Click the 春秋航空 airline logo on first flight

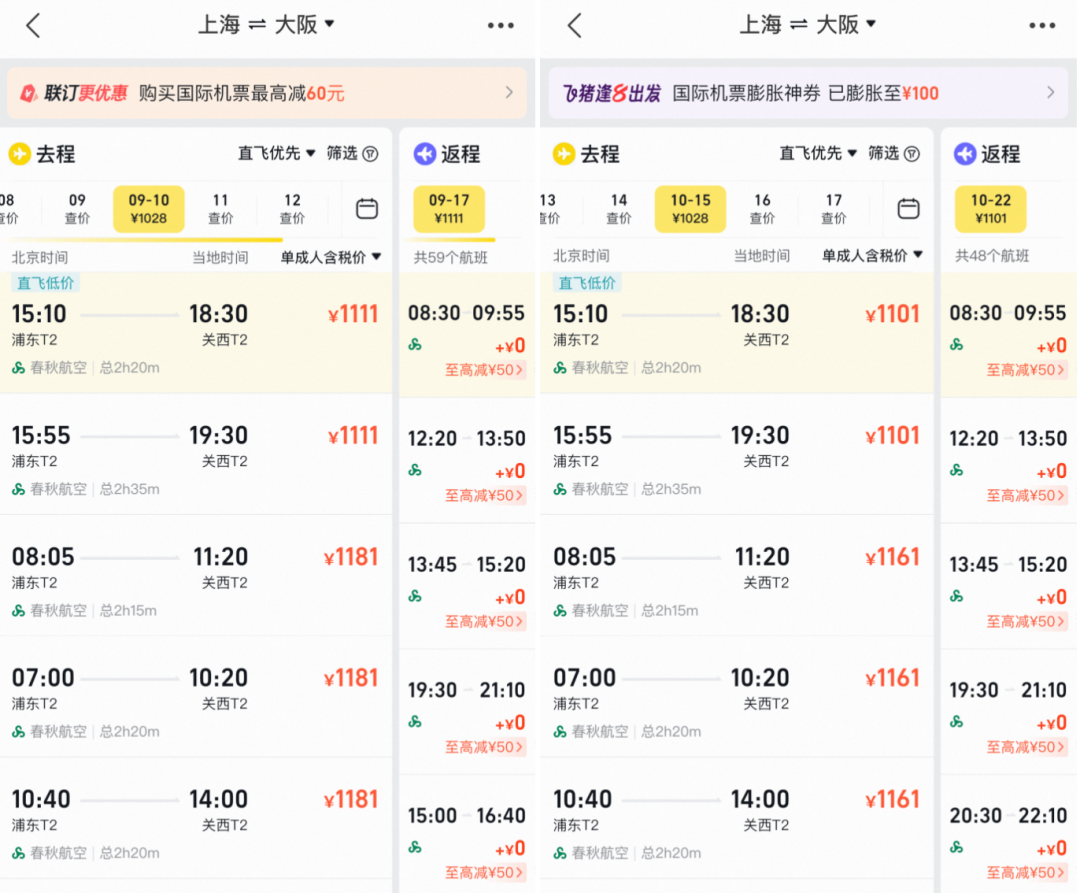click(20, 367)
